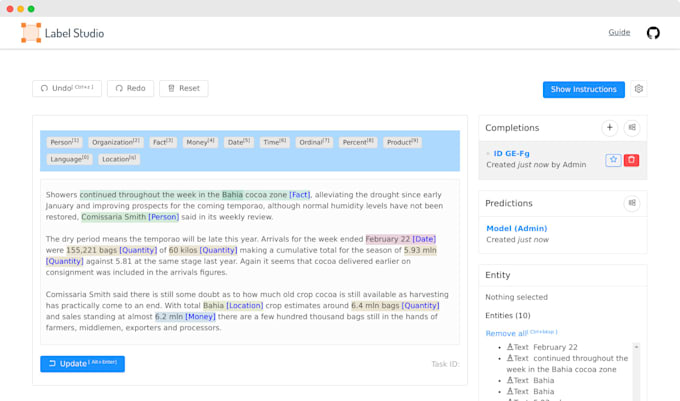The width and height of the screenshot is (680, 401).
Task: Toggle Completions panel list view icon
Action: tap(632, 128)
